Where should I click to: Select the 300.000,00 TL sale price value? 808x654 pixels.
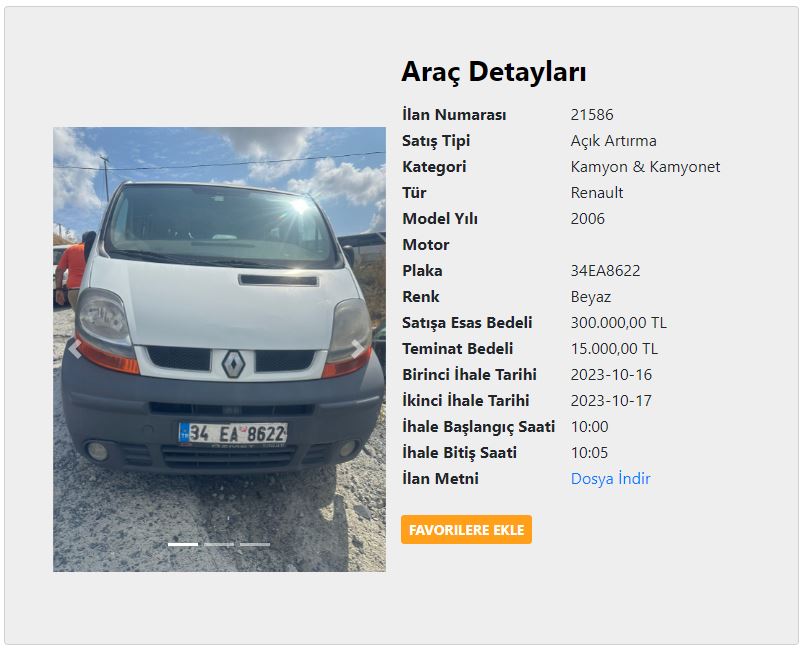point(618,323)
